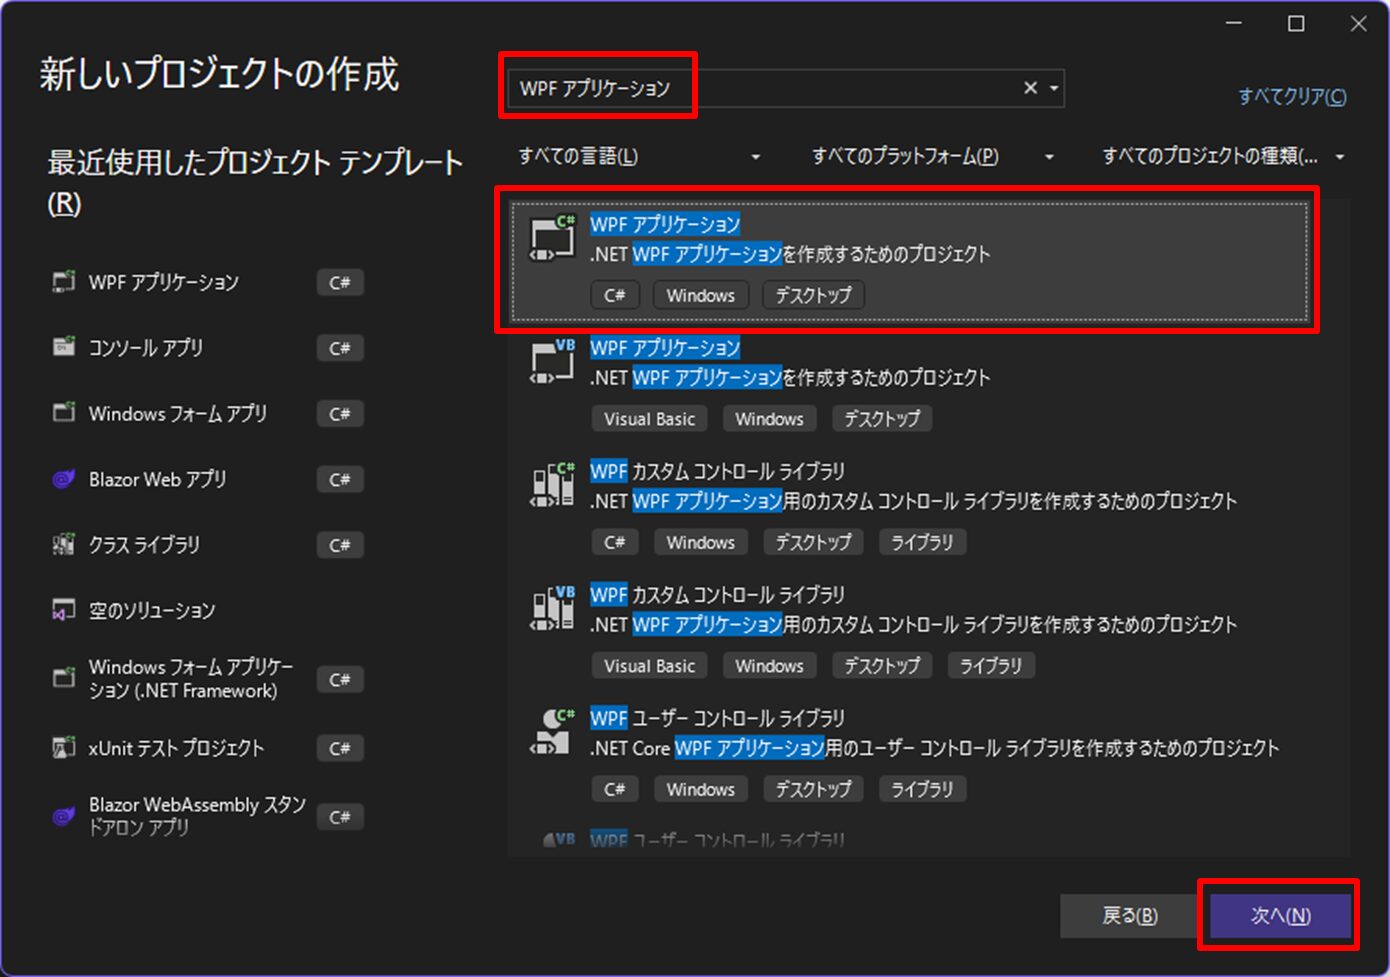Viewport: 1390px width, 977px height.
Task: Click the 戻る button
Action: pyautogui.click(x=1128, y=915)
